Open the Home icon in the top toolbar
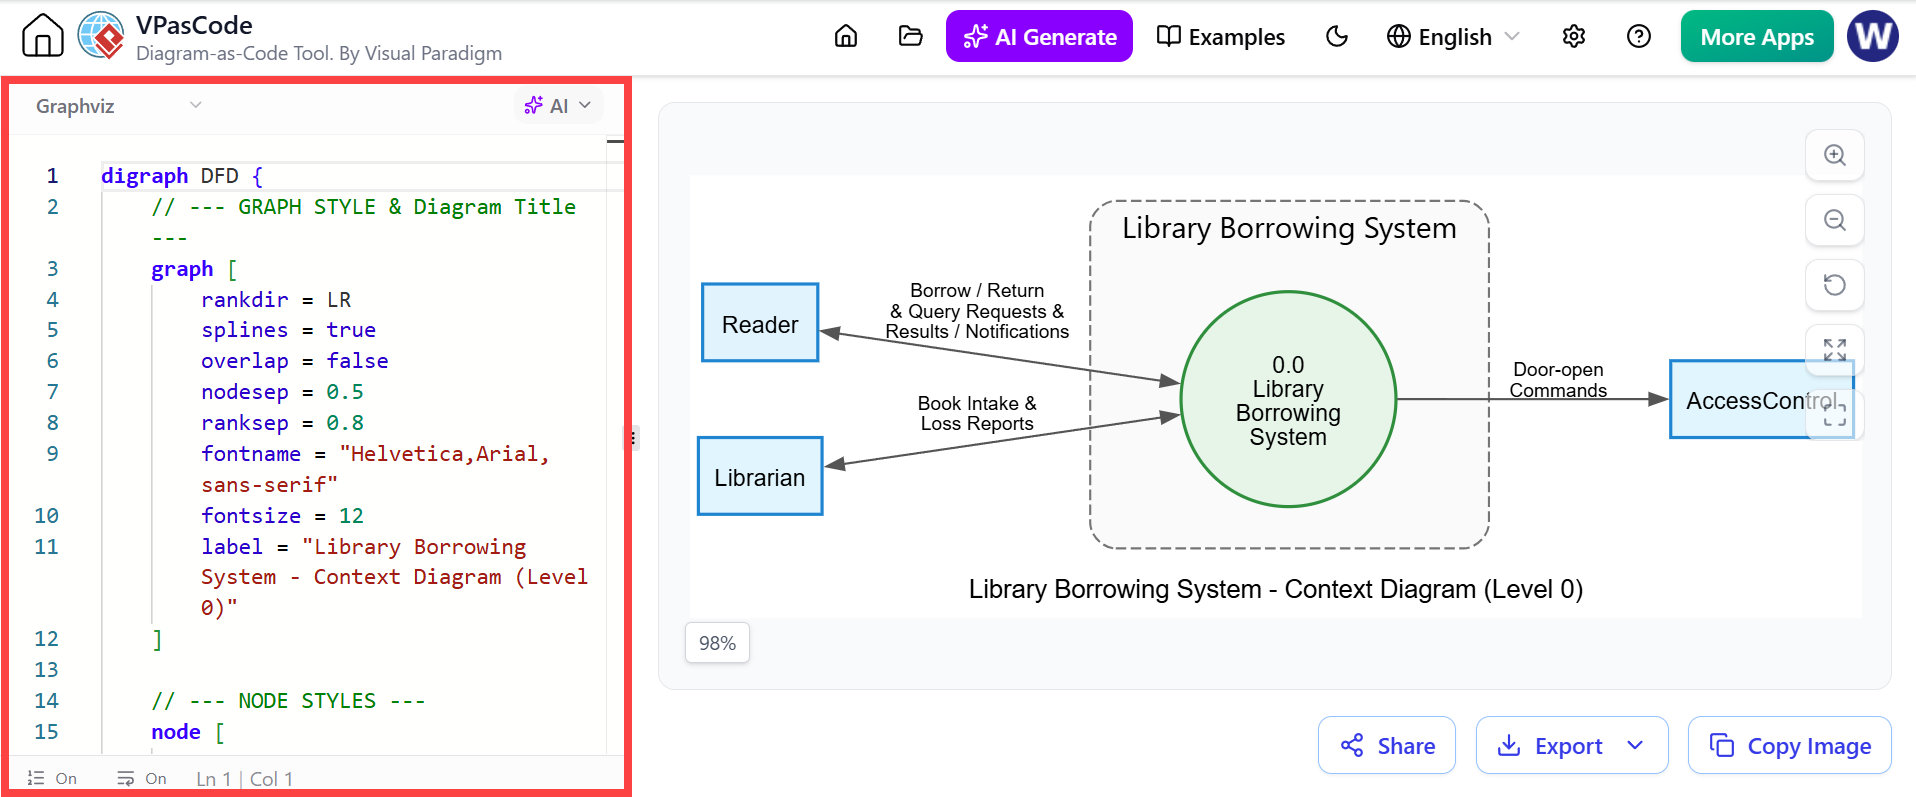The image size is (1916, 797). 846,37
